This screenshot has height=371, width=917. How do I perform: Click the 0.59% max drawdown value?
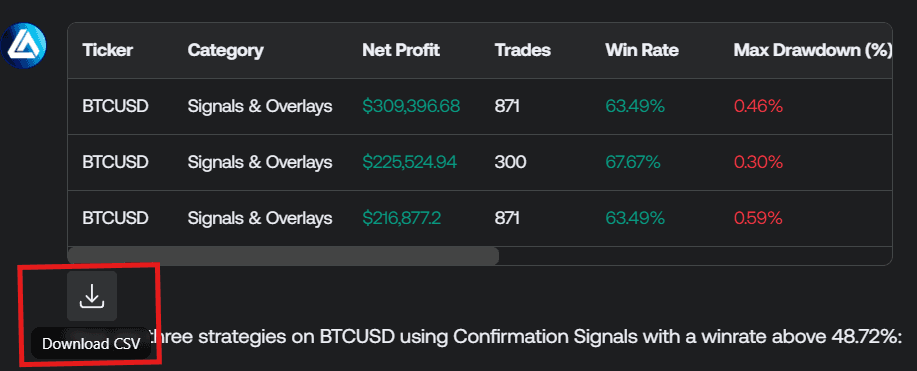pyautogui.click(x=758, y=218)
